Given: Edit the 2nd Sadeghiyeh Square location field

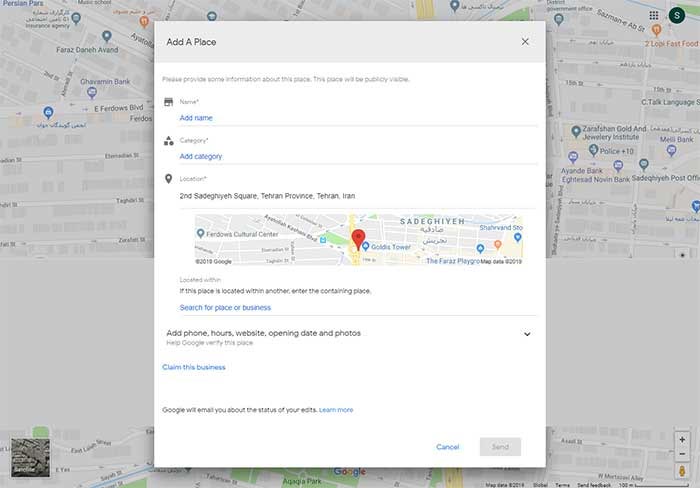Looking at the screenshot, I should [x=358, y=196].
